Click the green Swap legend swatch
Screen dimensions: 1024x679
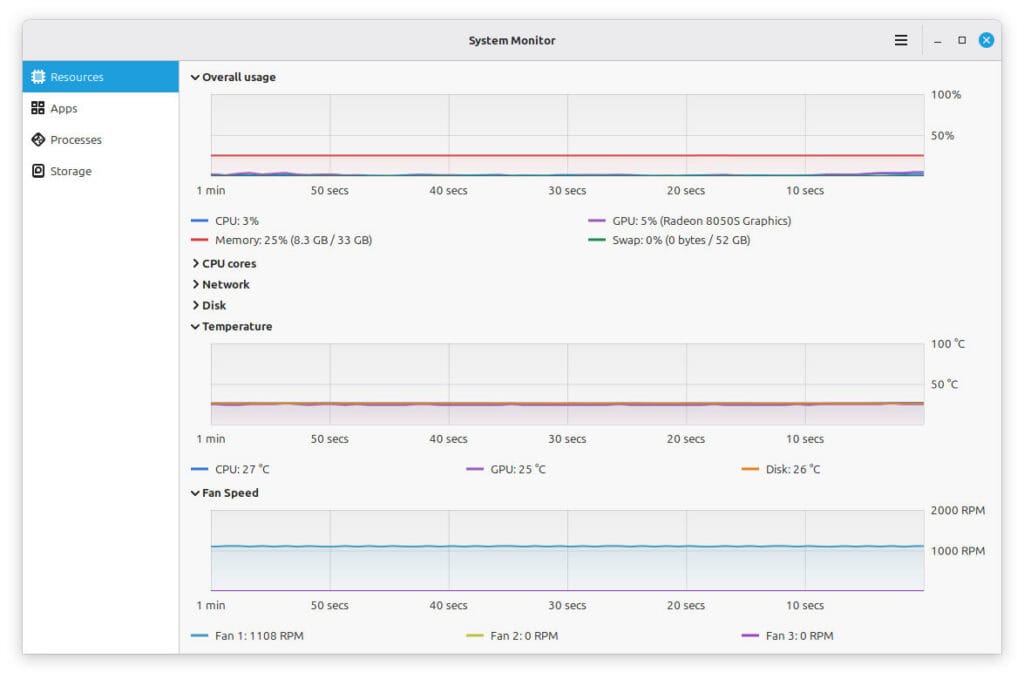(596, 240)
